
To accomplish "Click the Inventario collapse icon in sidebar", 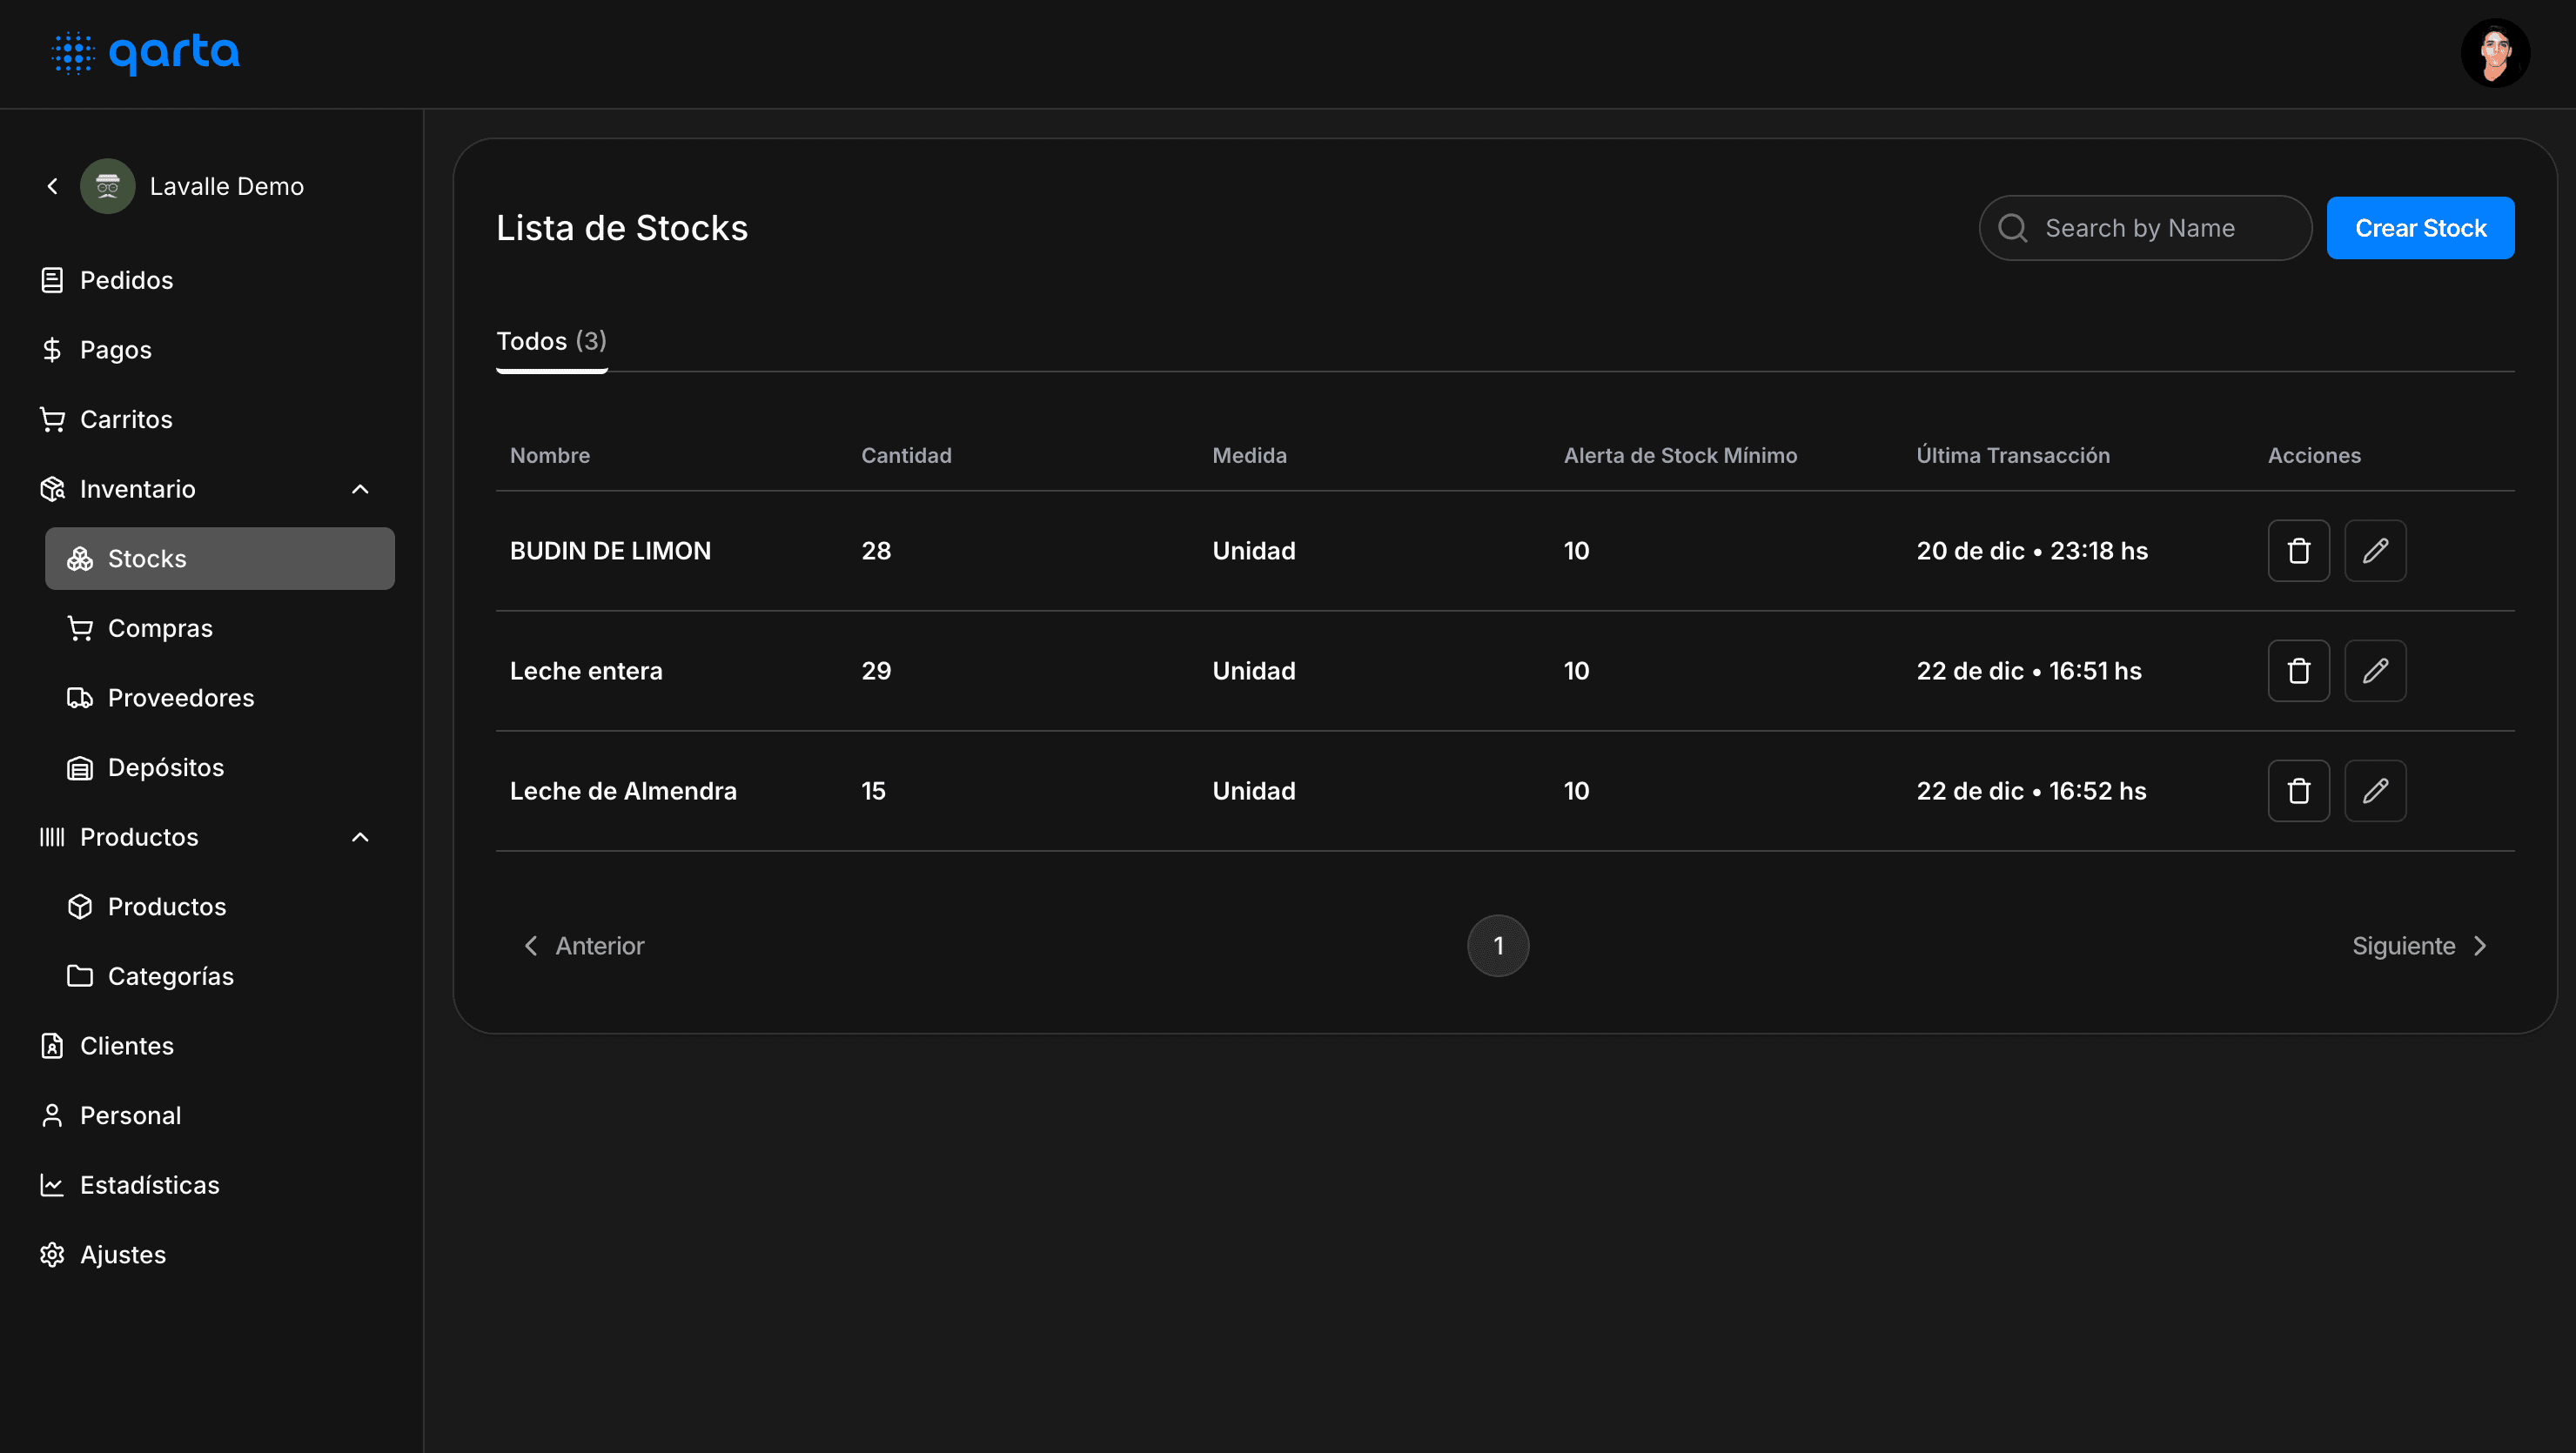I will (x=359, y=488).
